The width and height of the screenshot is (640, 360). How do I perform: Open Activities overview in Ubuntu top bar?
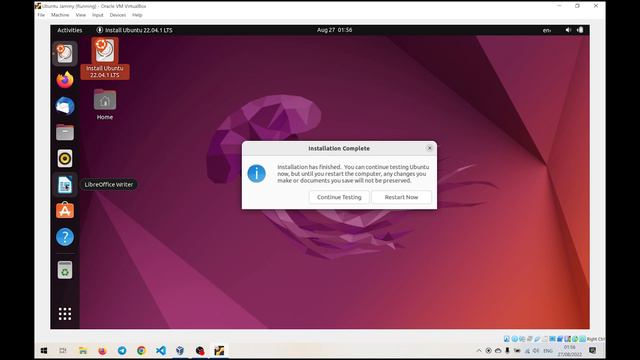click(70, 30)
